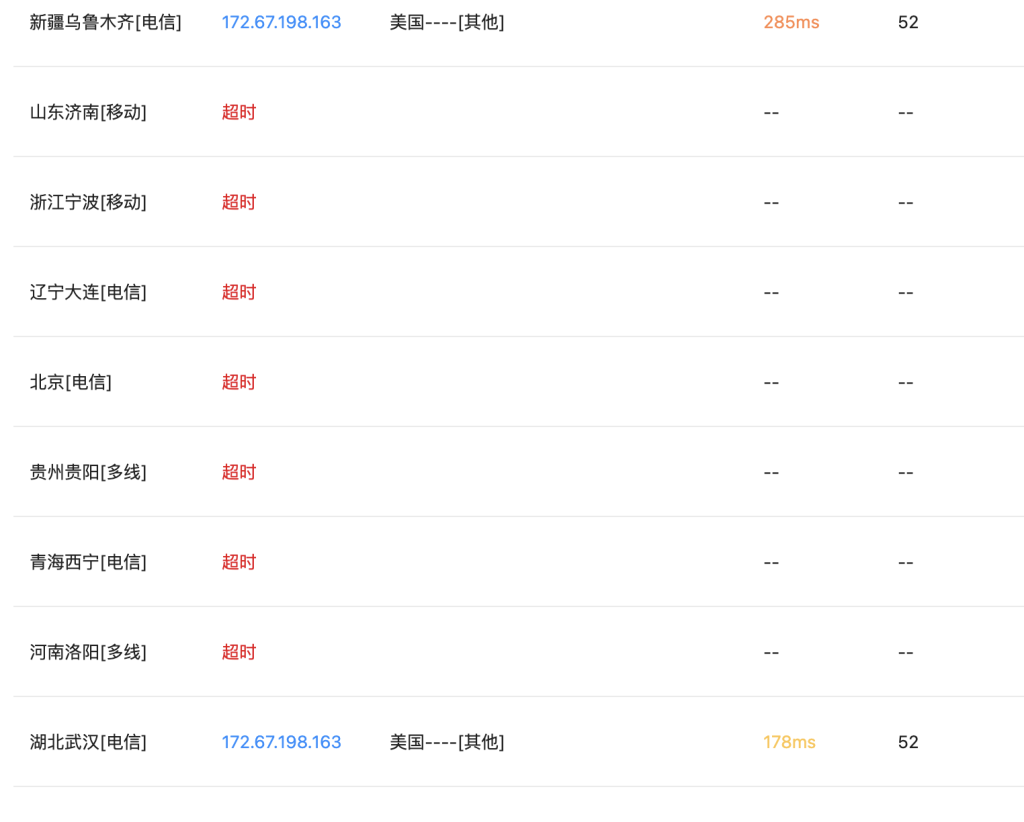
Task: Click the 贵州贵阳[多线] node name
Action: (x=88, y=472)
